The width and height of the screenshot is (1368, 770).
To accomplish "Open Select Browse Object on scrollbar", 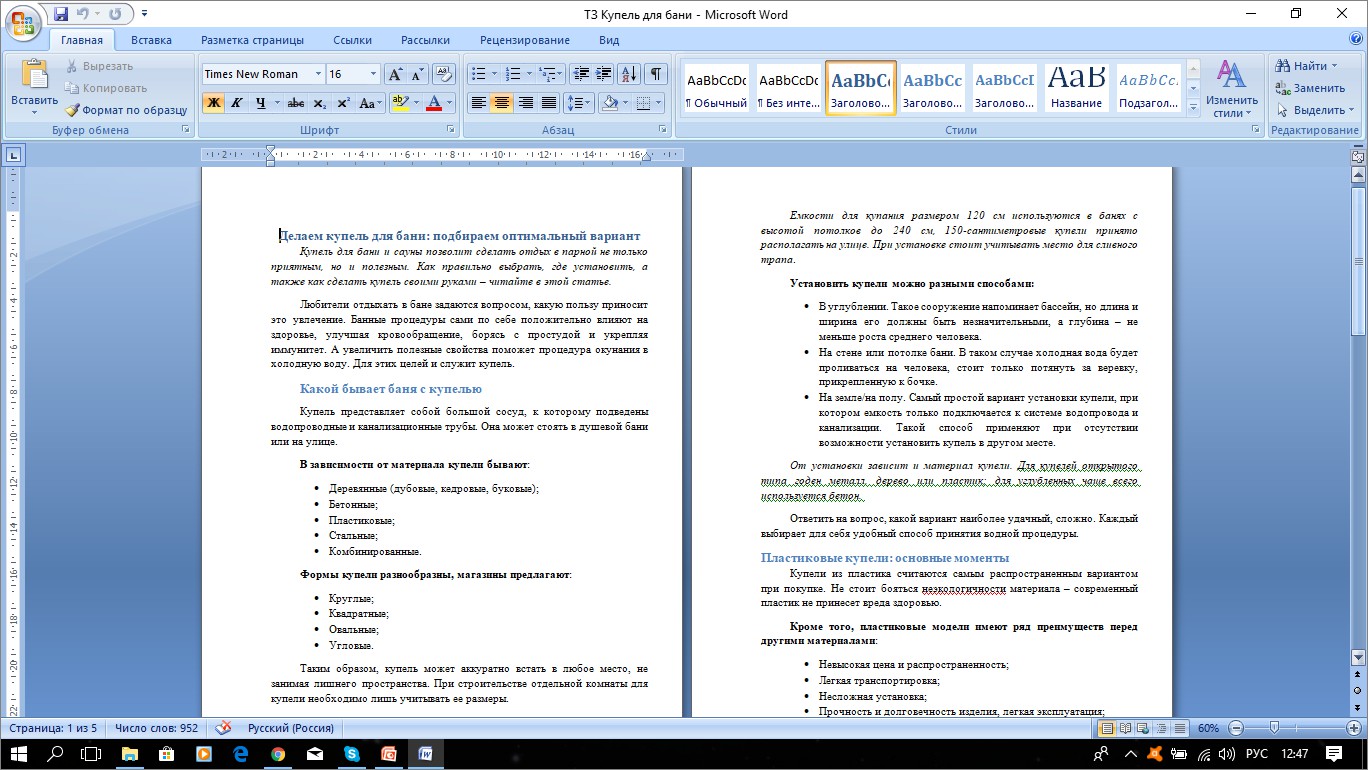I will tap(1358, 690).
